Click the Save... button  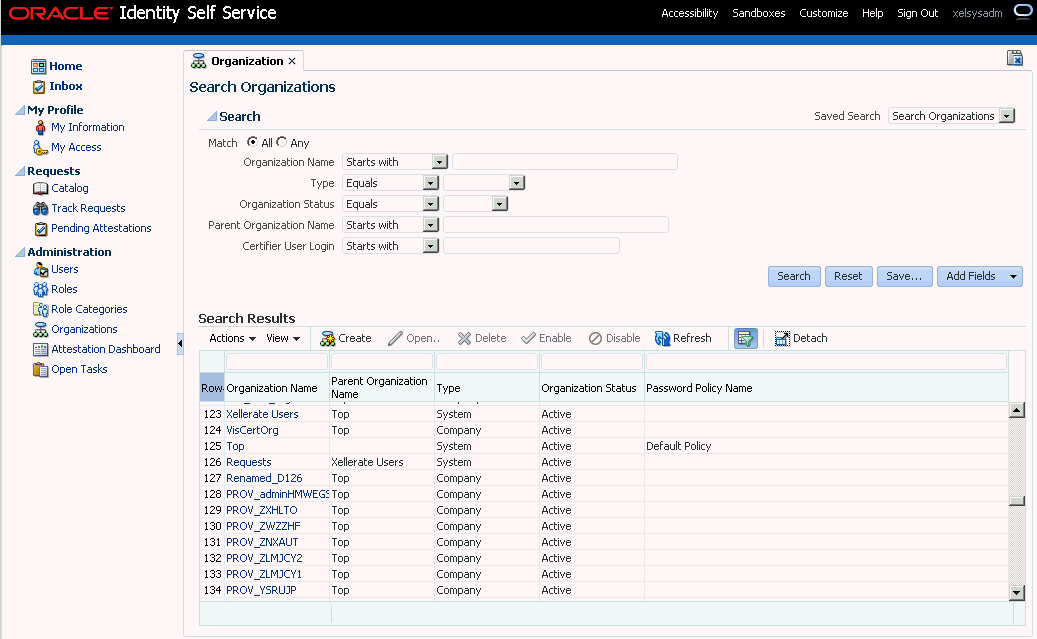point(904,277)
